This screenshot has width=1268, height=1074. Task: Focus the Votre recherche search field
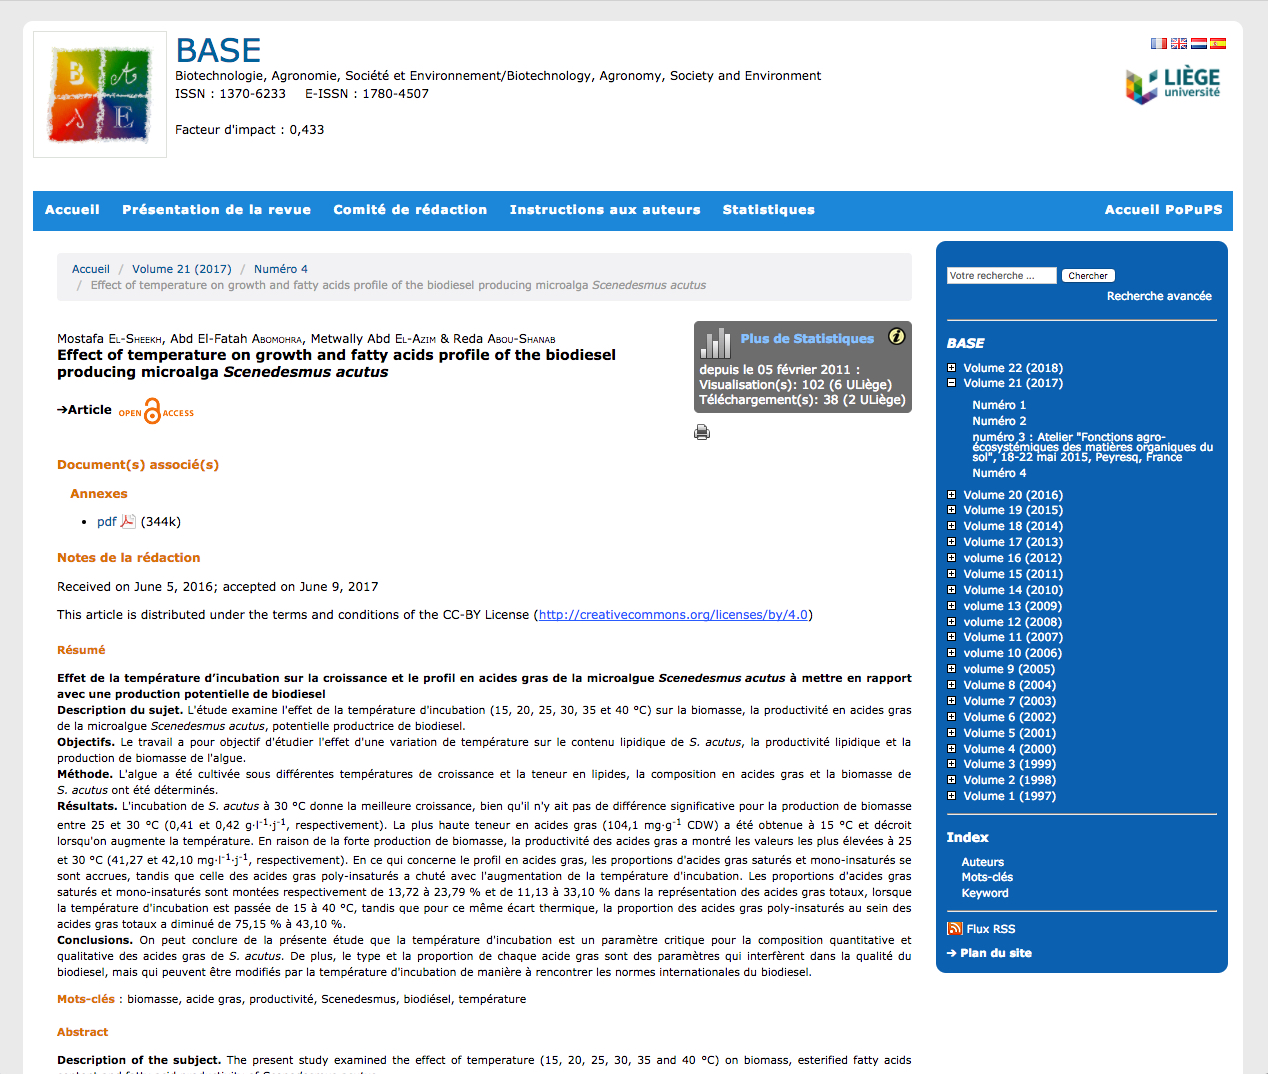point(1001,276)
